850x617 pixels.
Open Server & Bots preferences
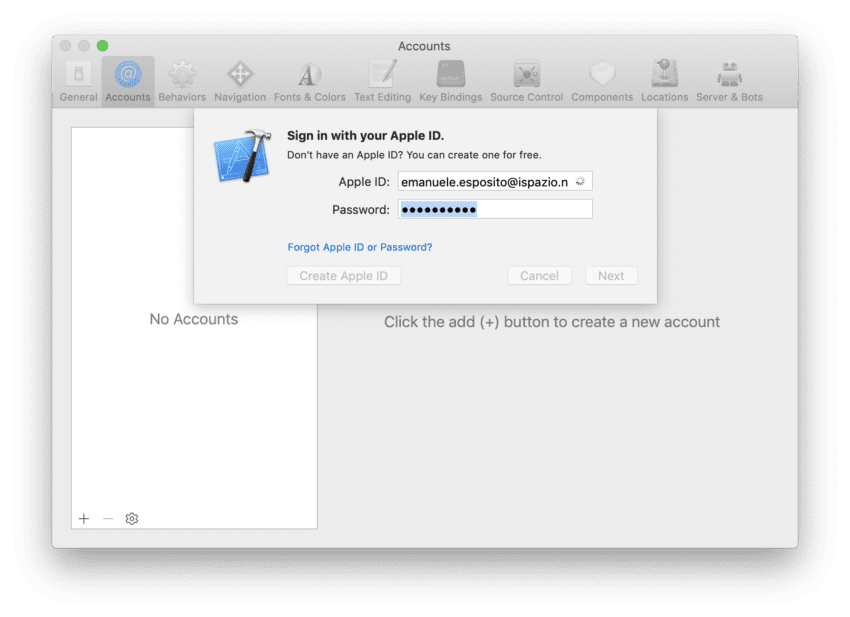pyautogui.click(x=729, y=81)
